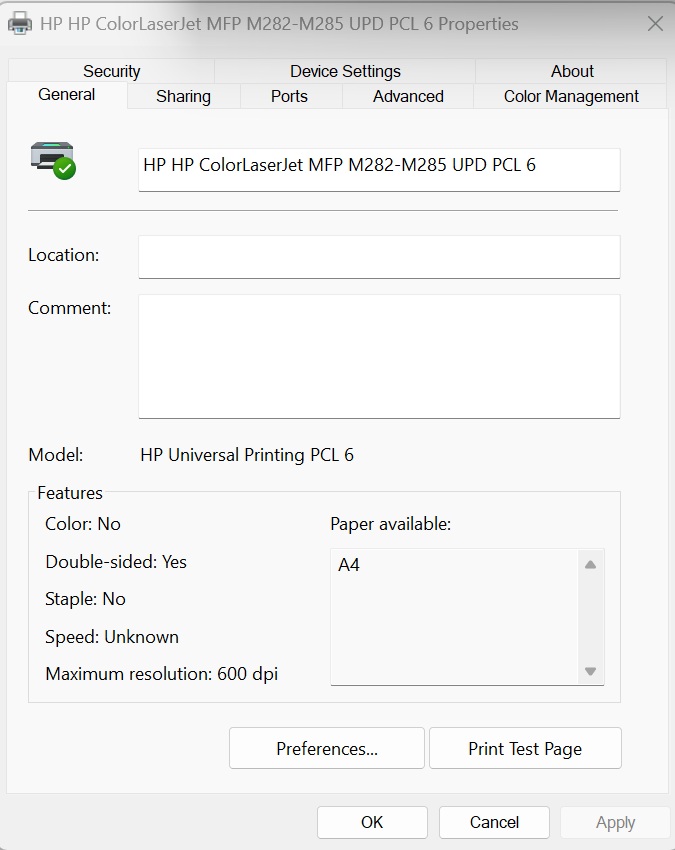Click the printer status icon with green checkmark
Screen dimensions: 675x850
53,160
